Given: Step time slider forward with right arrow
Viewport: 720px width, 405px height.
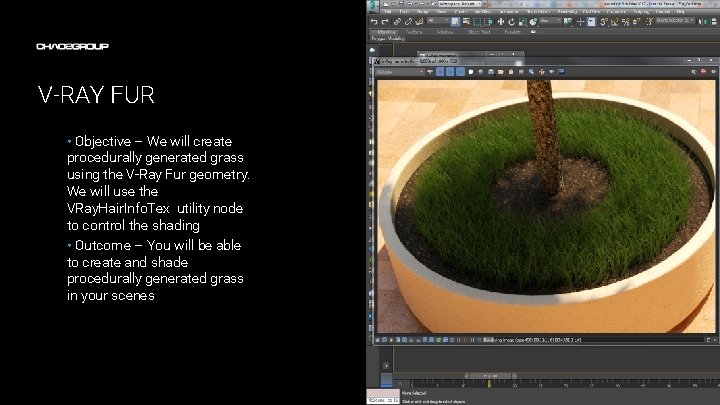Looking at the screenshot, I should (514, 376).
